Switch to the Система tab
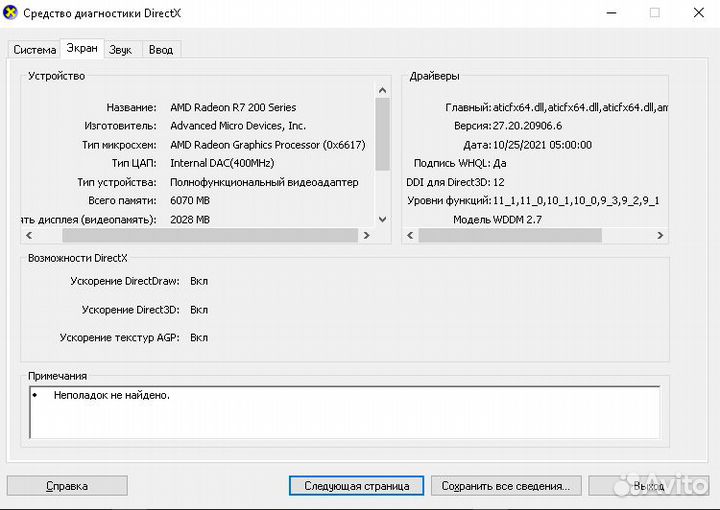720x510 pixels. coord(35,50)
